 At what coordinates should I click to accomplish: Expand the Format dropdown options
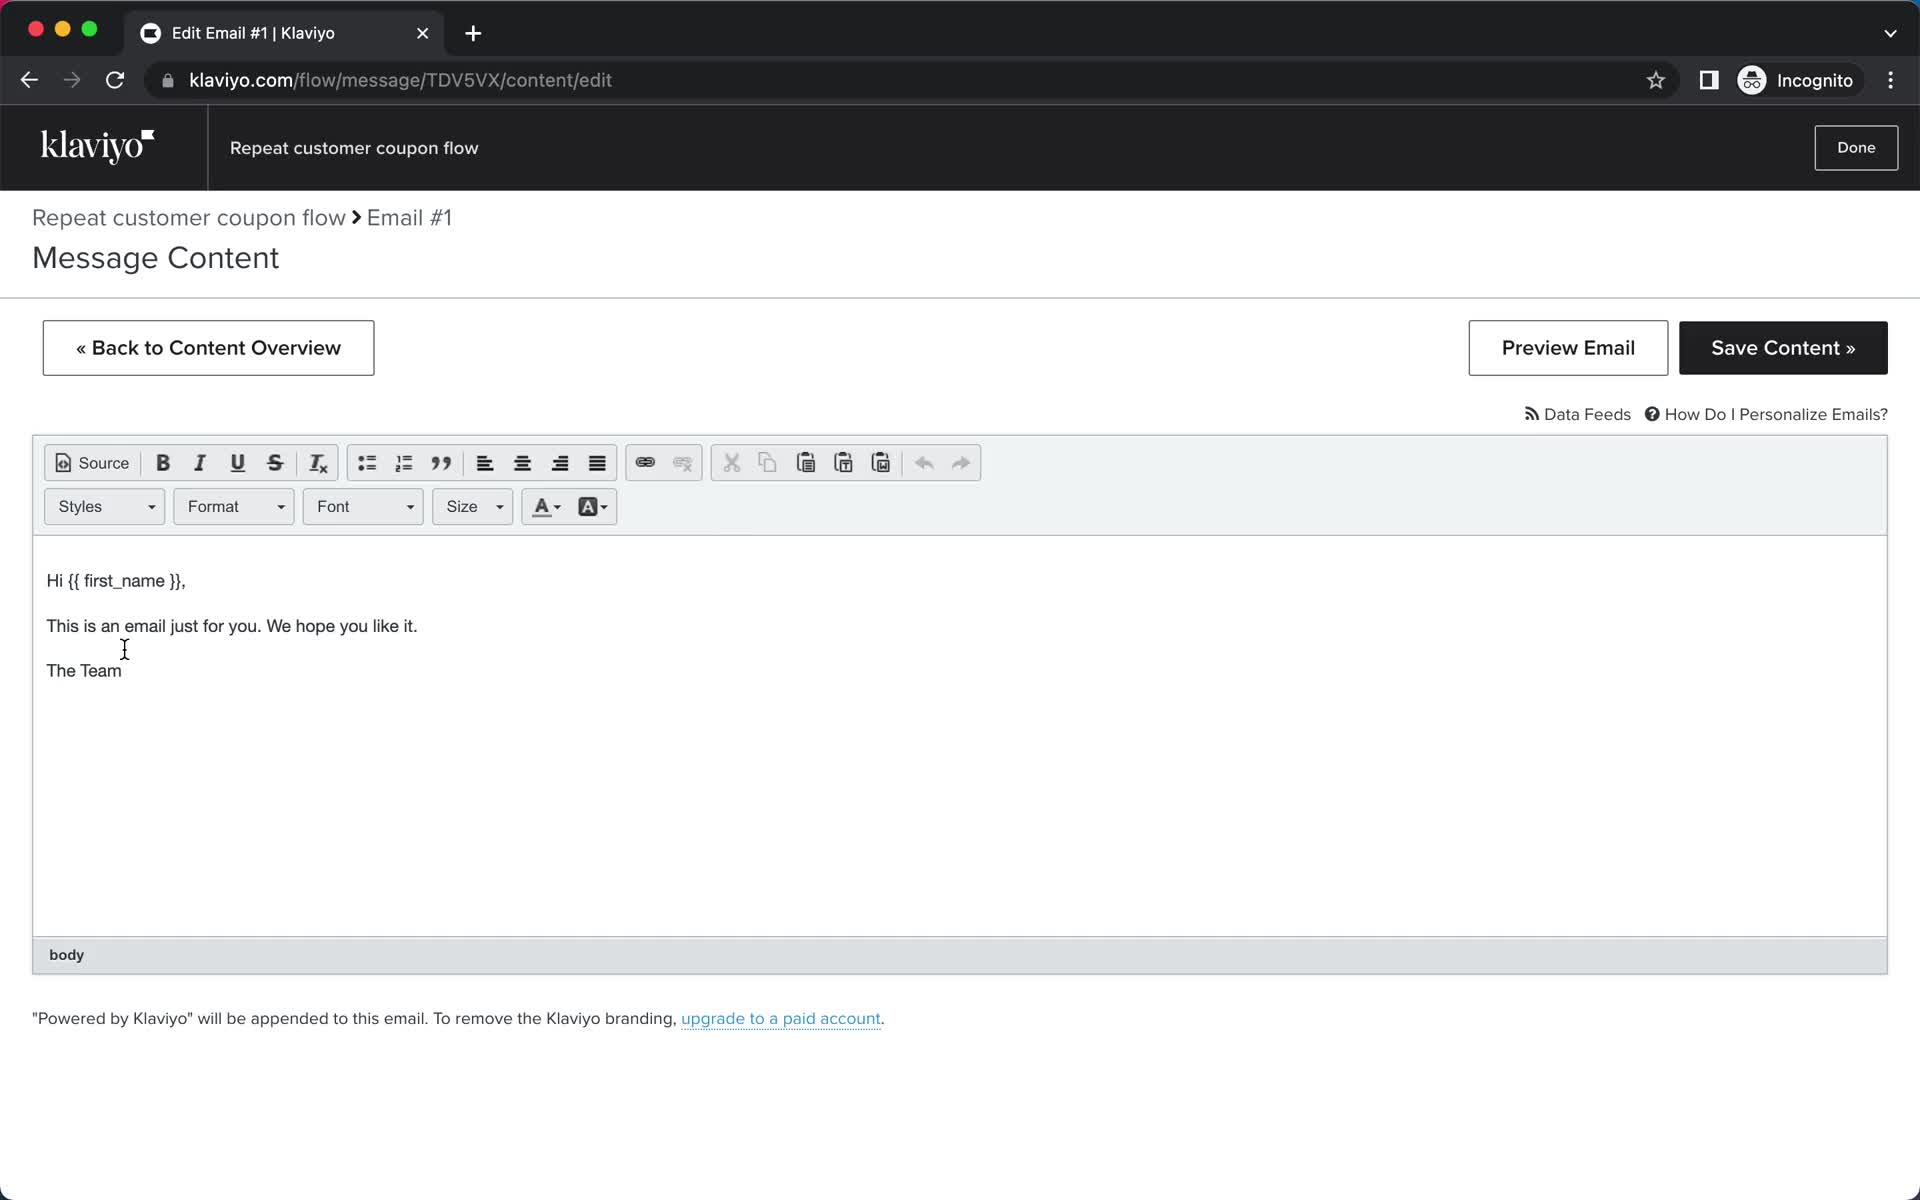click(232, 506)
